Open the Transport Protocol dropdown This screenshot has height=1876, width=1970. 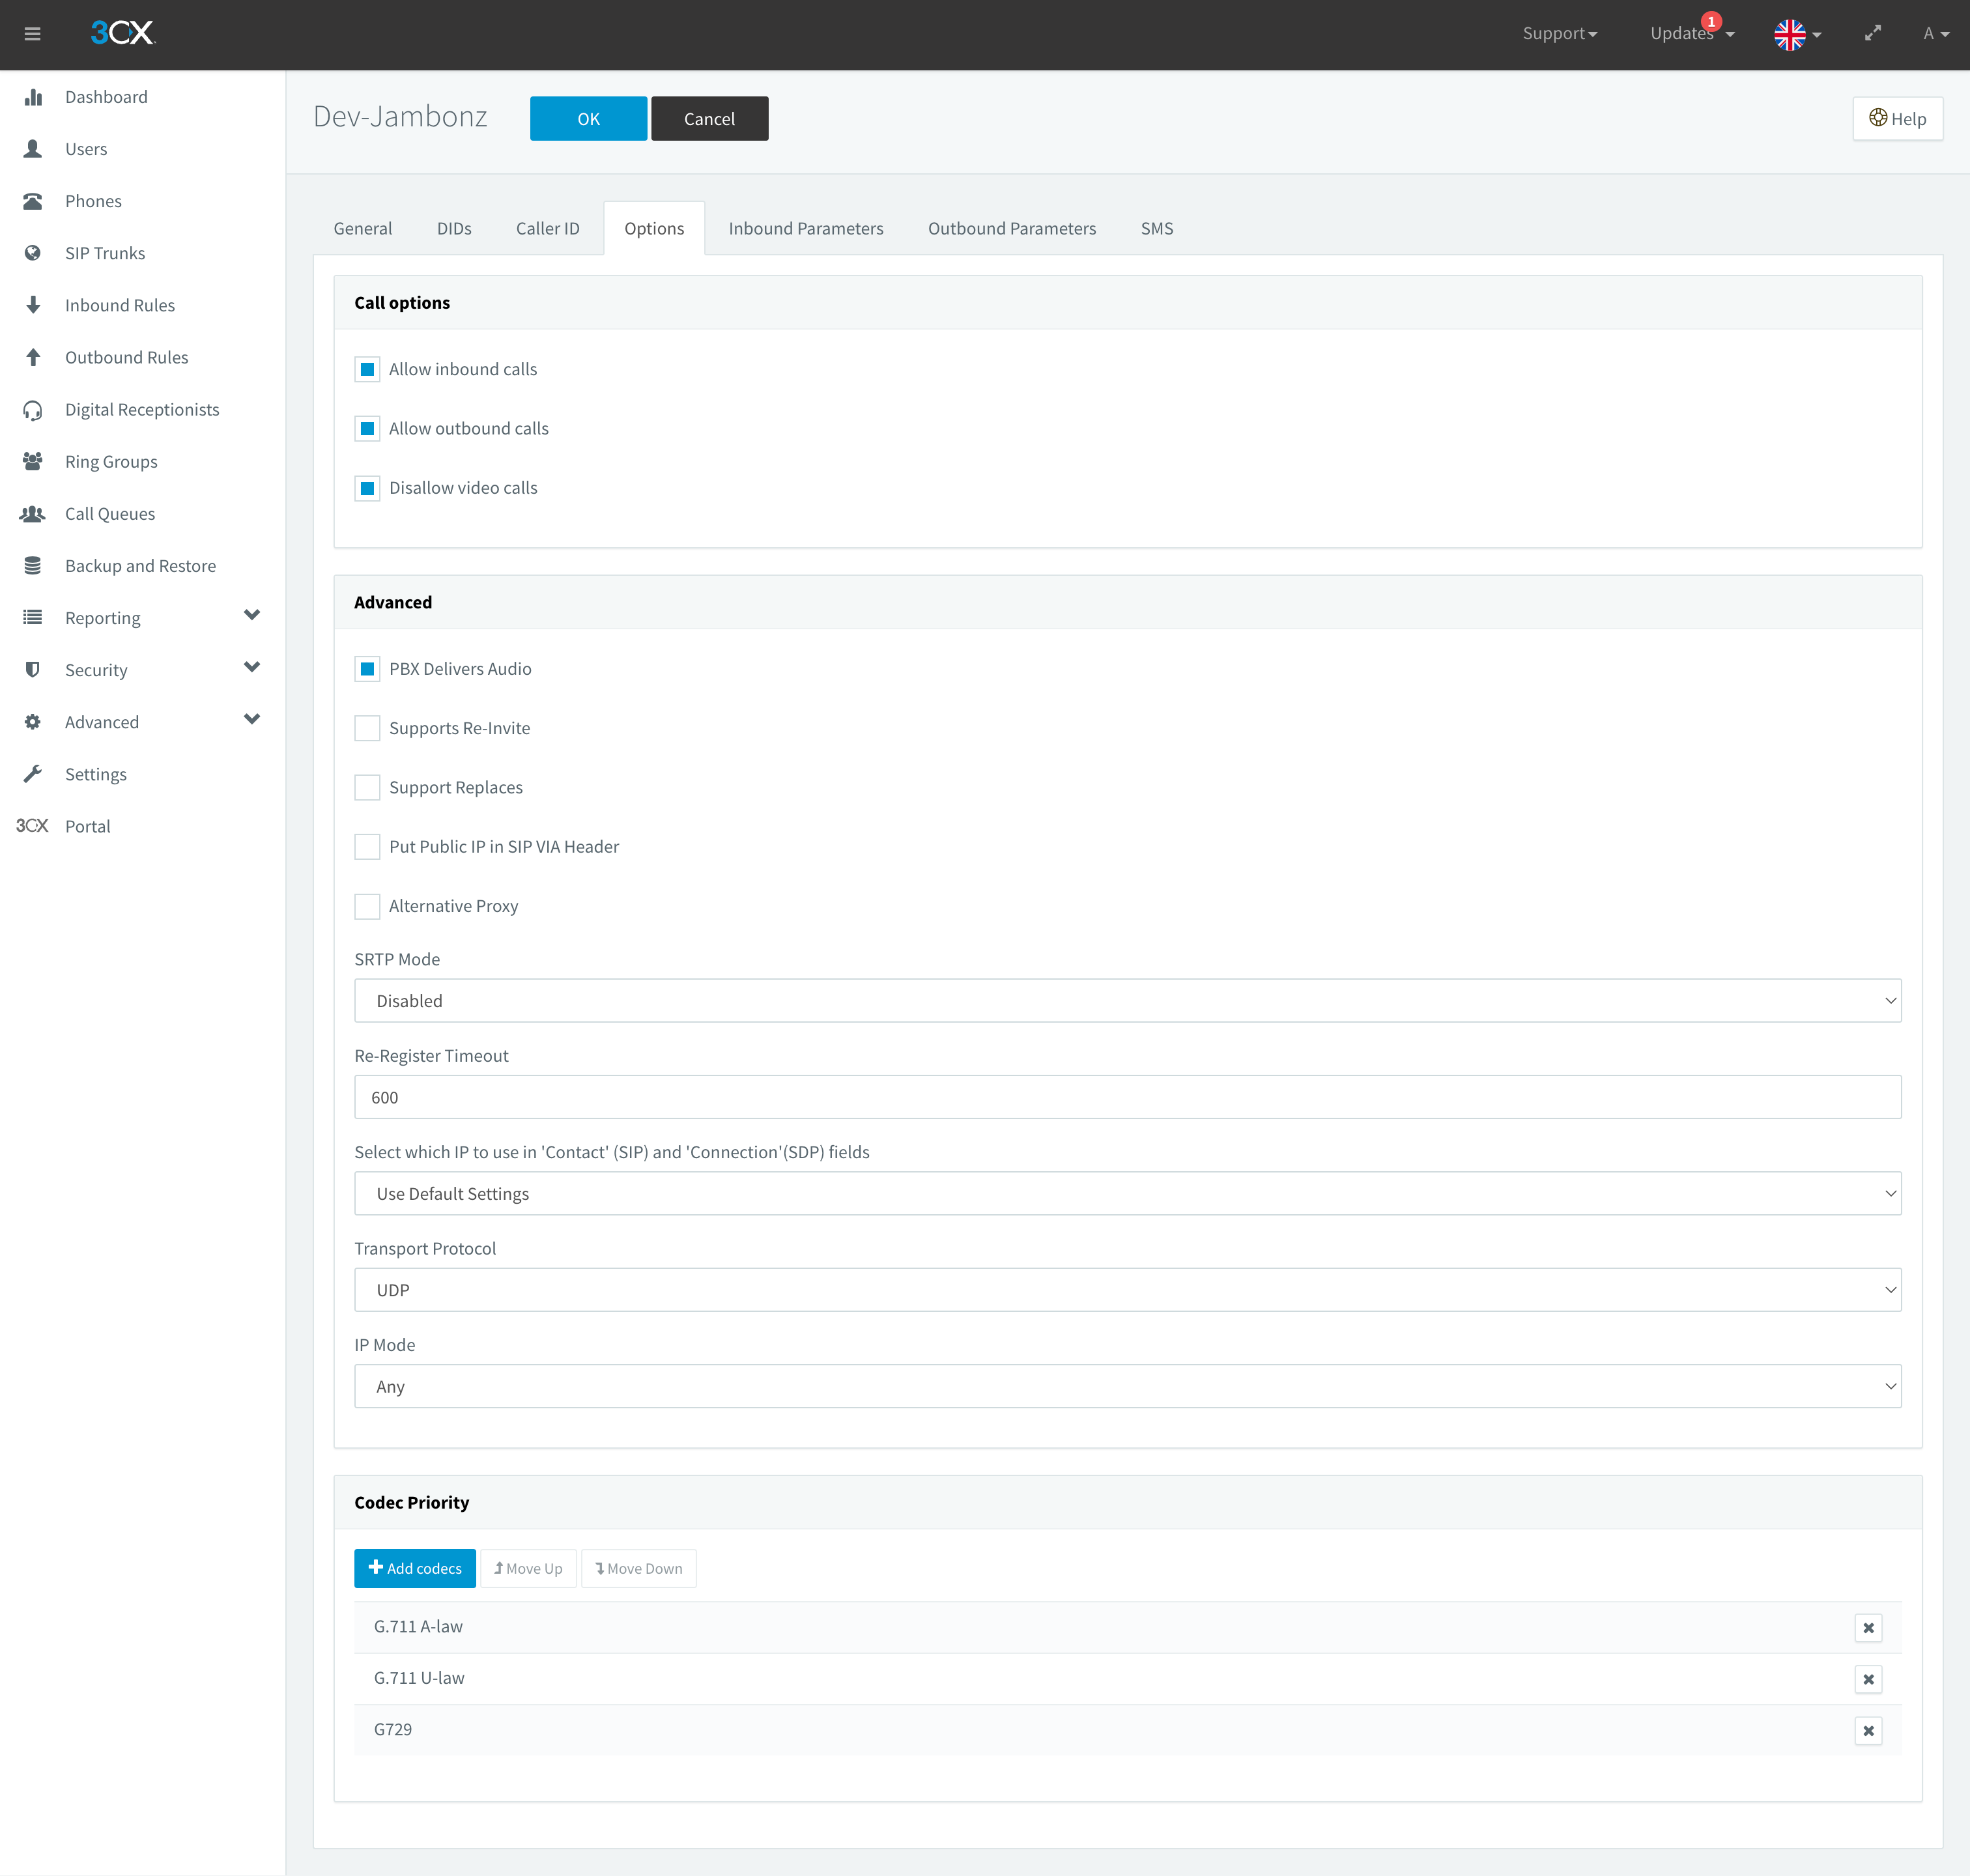point(1127,1290)
